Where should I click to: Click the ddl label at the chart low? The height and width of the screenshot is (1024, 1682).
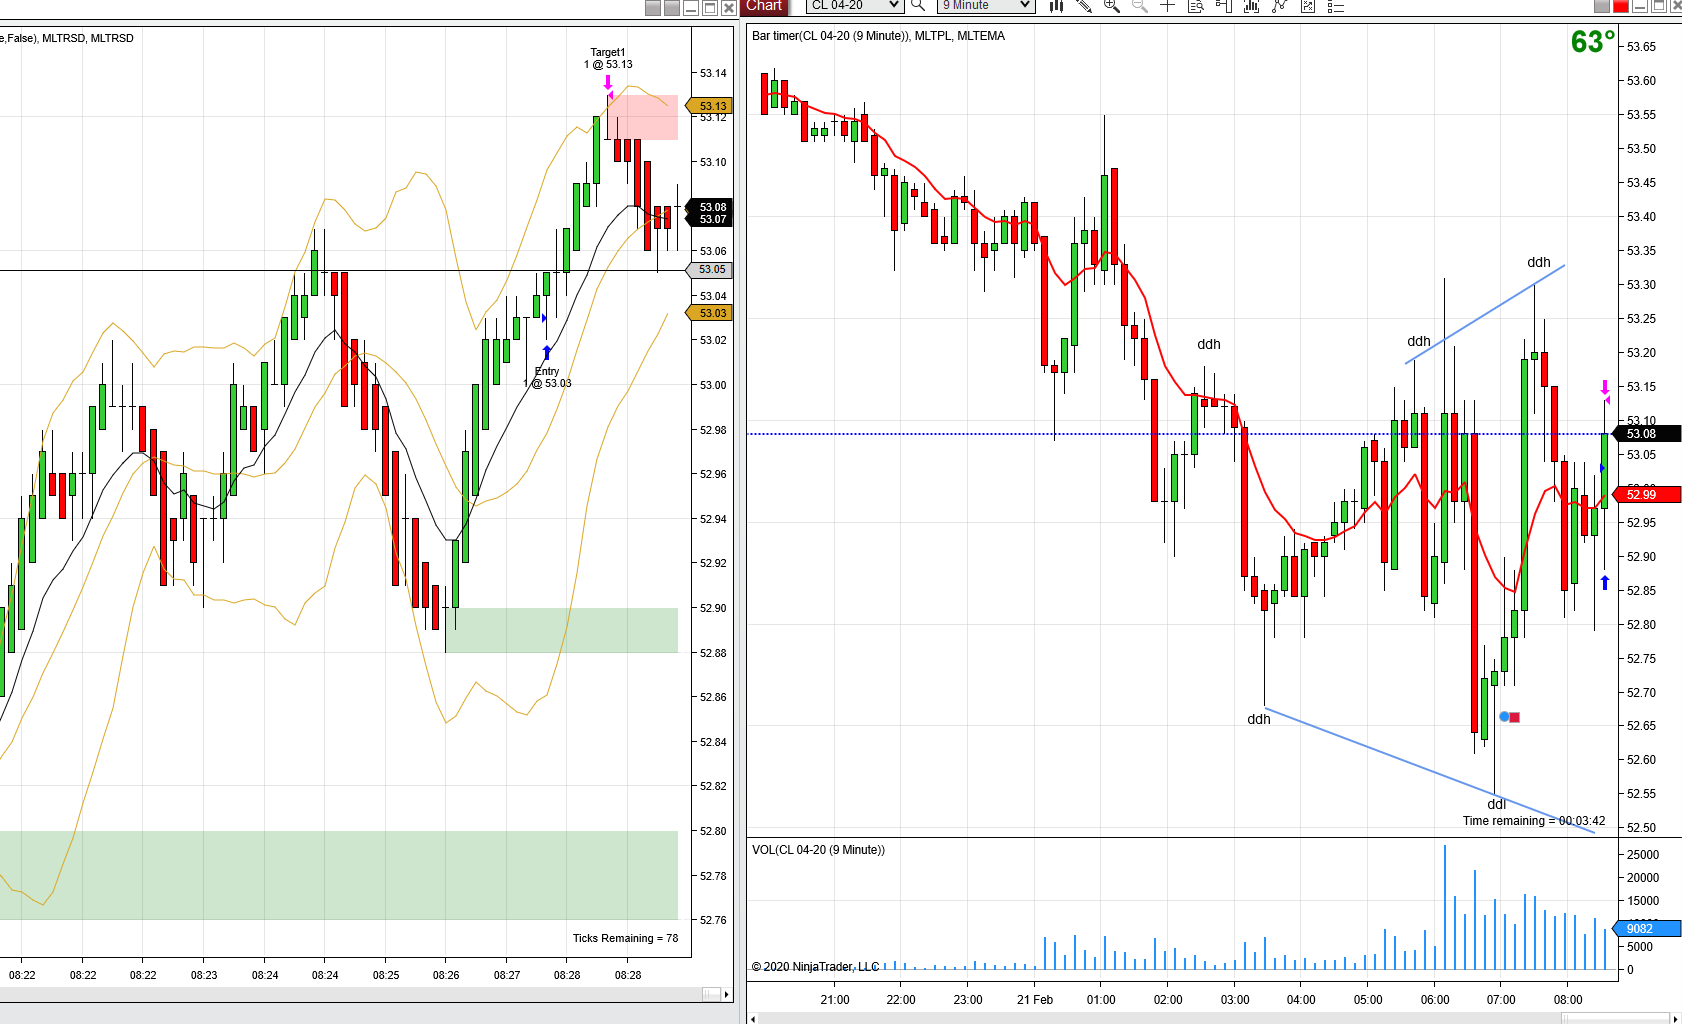(1496, 804)
